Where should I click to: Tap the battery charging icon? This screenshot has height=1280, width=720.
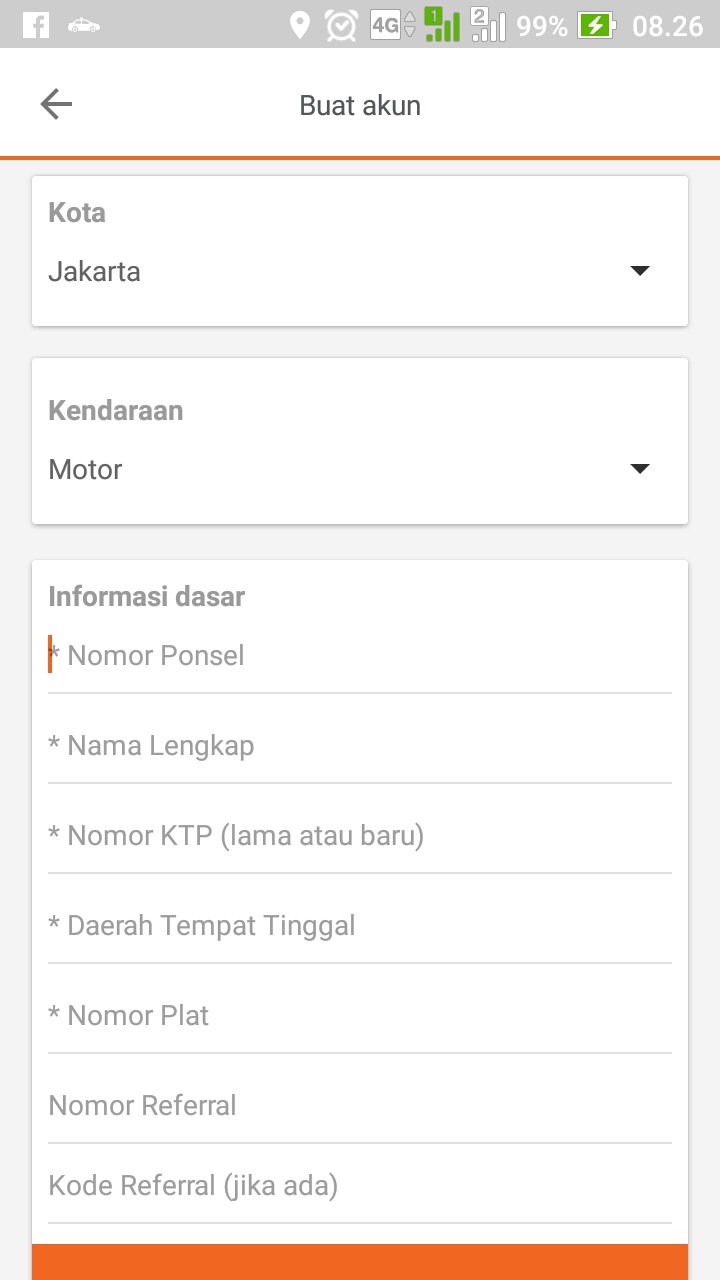pyautogui.click(x=596, y=25)
